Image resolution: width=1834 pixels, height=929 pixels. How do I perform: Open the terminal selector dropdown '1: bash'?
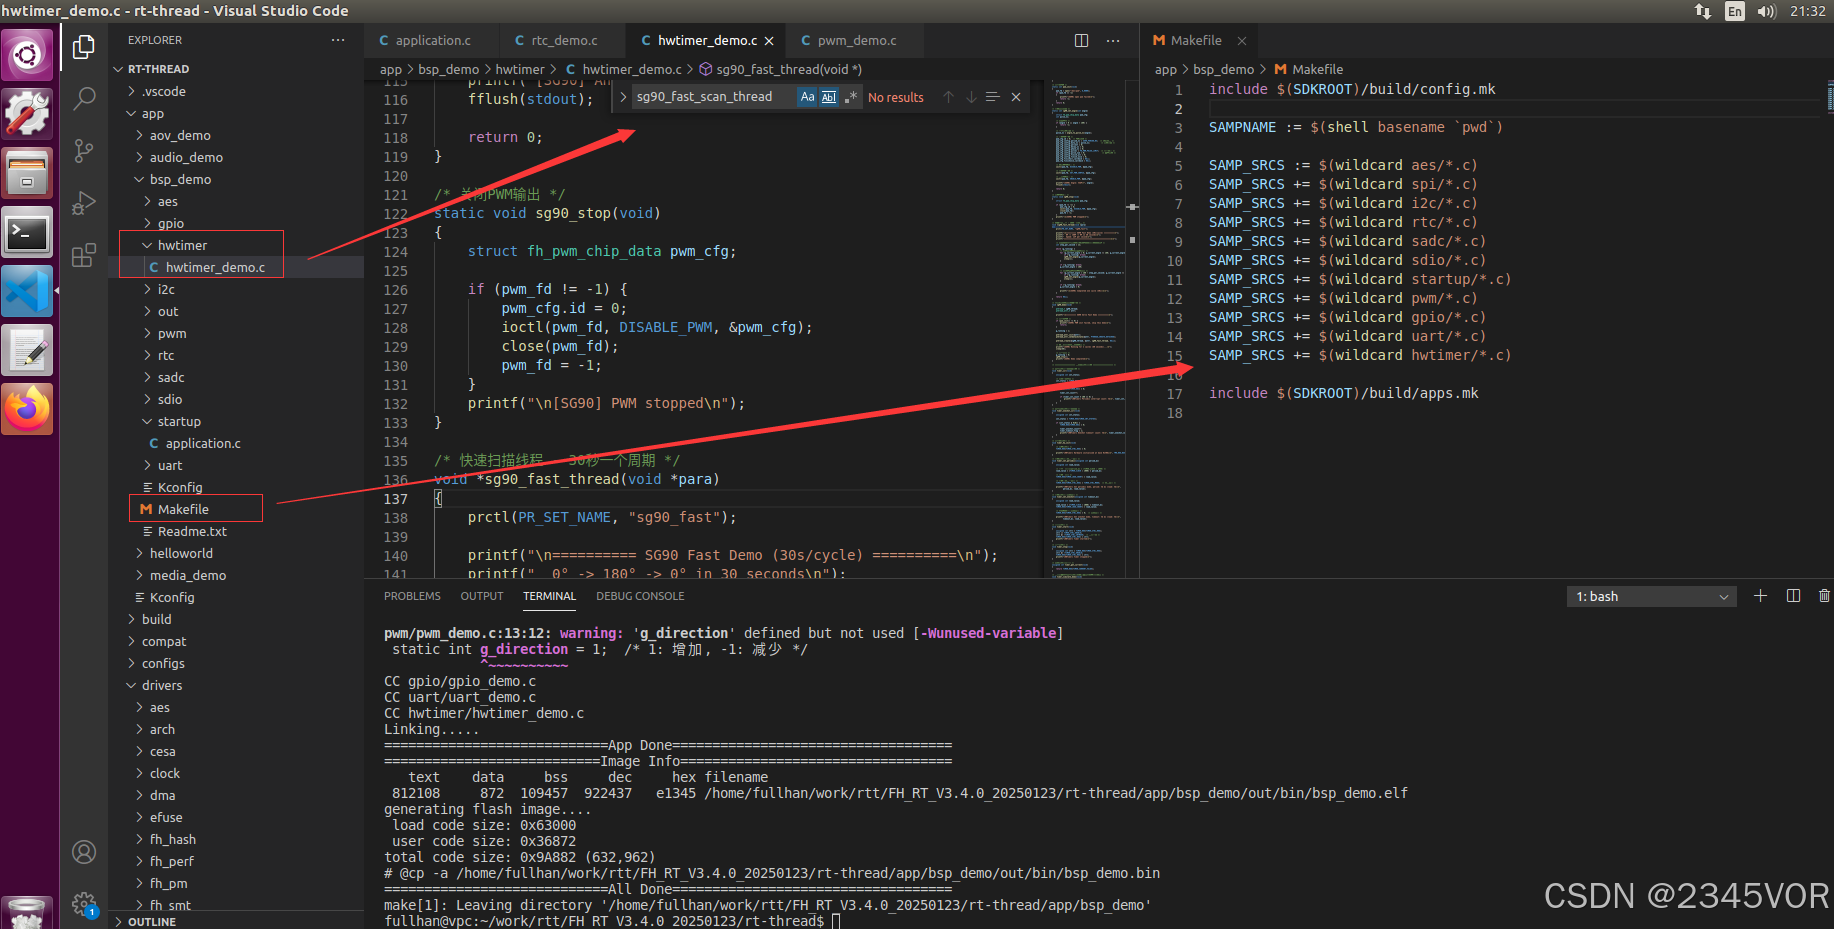(1651, 596)
